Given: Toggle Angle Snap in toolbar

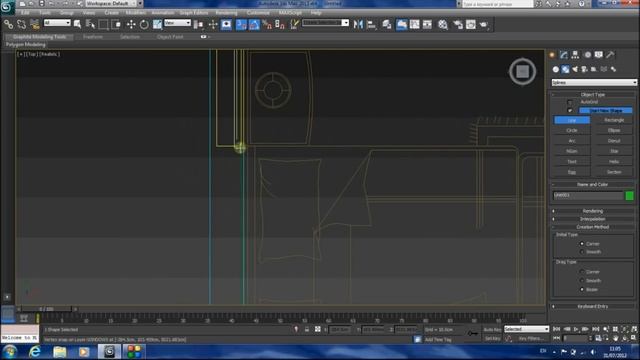Looking at the screenshot, I should (254, 24).
